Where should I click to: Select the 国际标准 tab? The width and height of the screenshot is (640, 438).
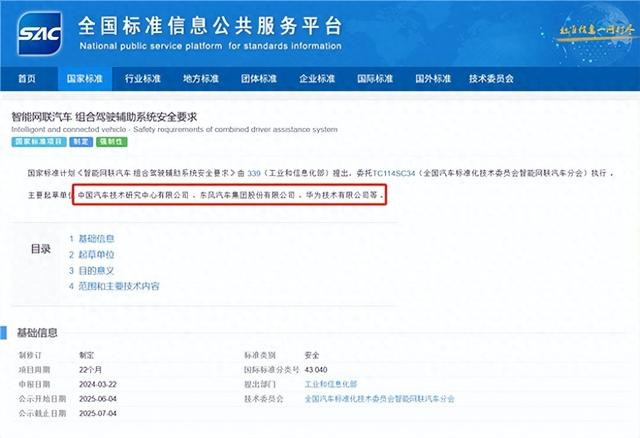pyautogui.click(x=375, y=78)
